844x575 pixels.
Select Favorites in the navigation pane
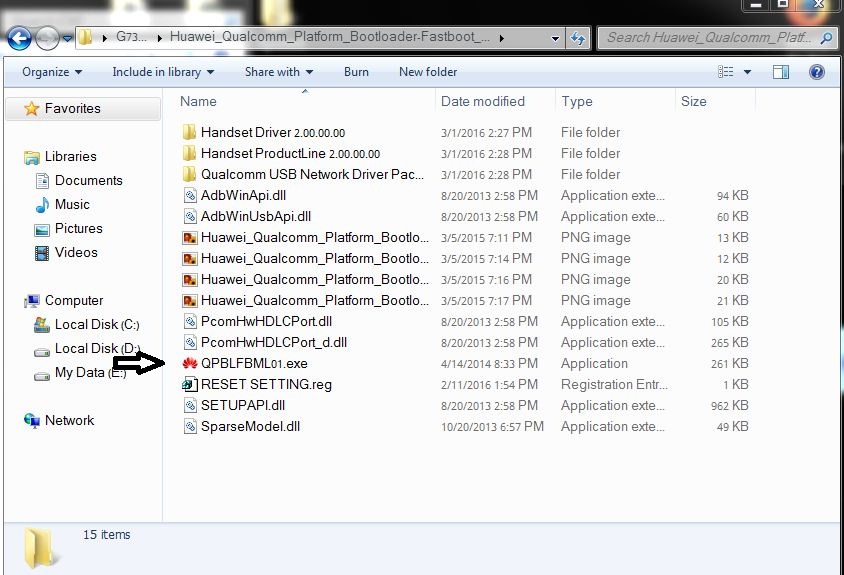[x=73, y=109]
